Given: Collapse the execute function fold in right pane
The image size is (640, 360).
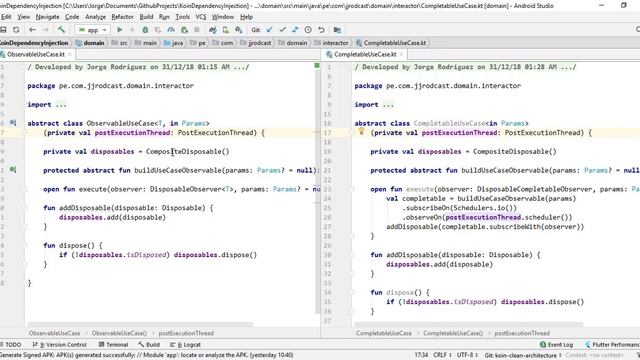Looking at the screenshot, I should pos(351,189).
